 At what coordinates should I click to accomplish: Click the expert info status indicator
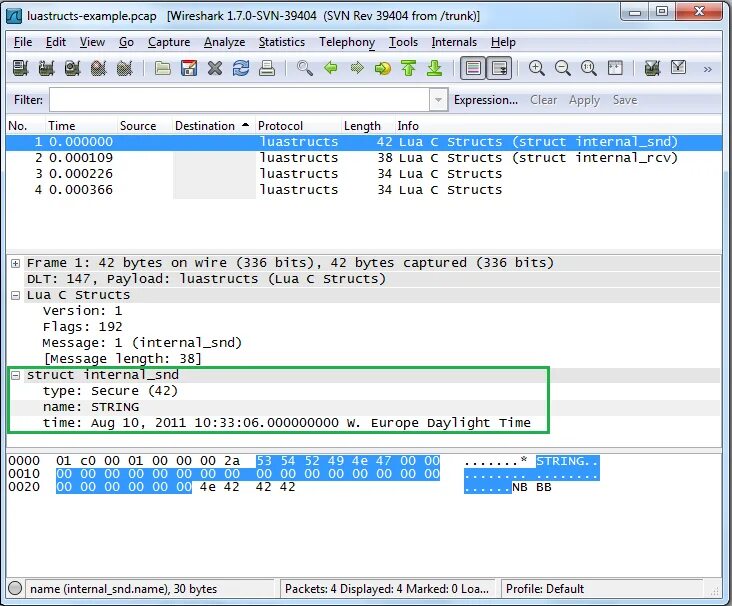15,588
